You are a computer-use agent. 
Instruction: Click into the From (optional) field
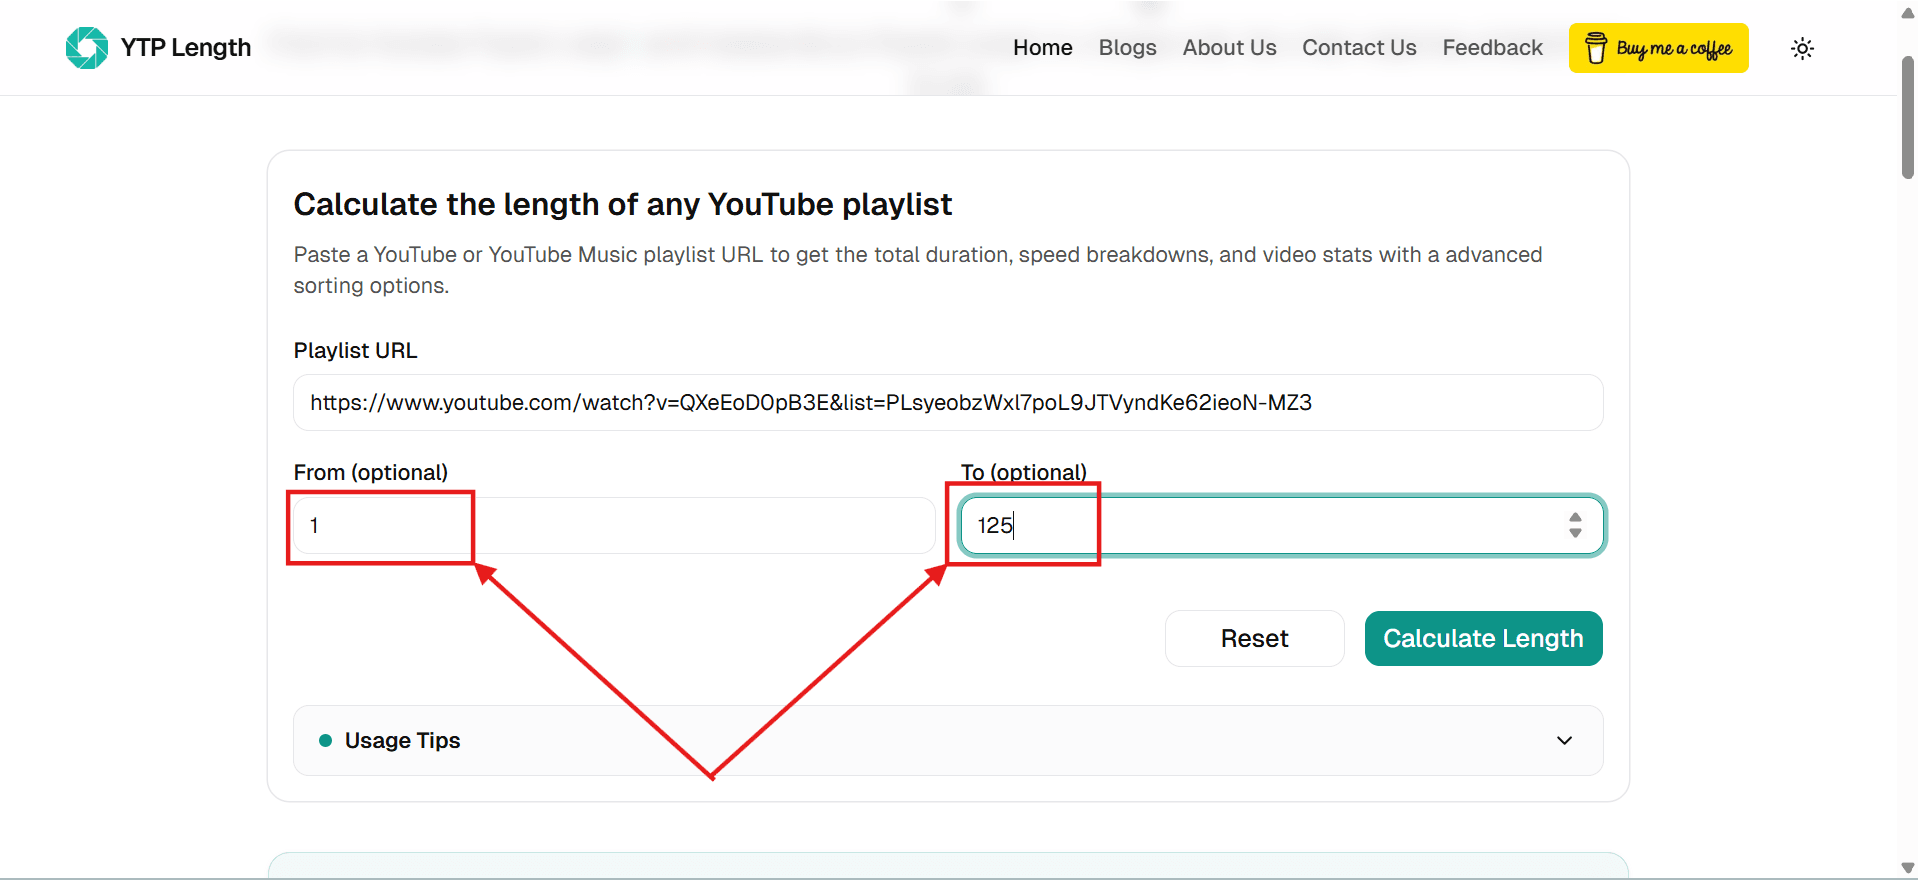click(614, 525)
